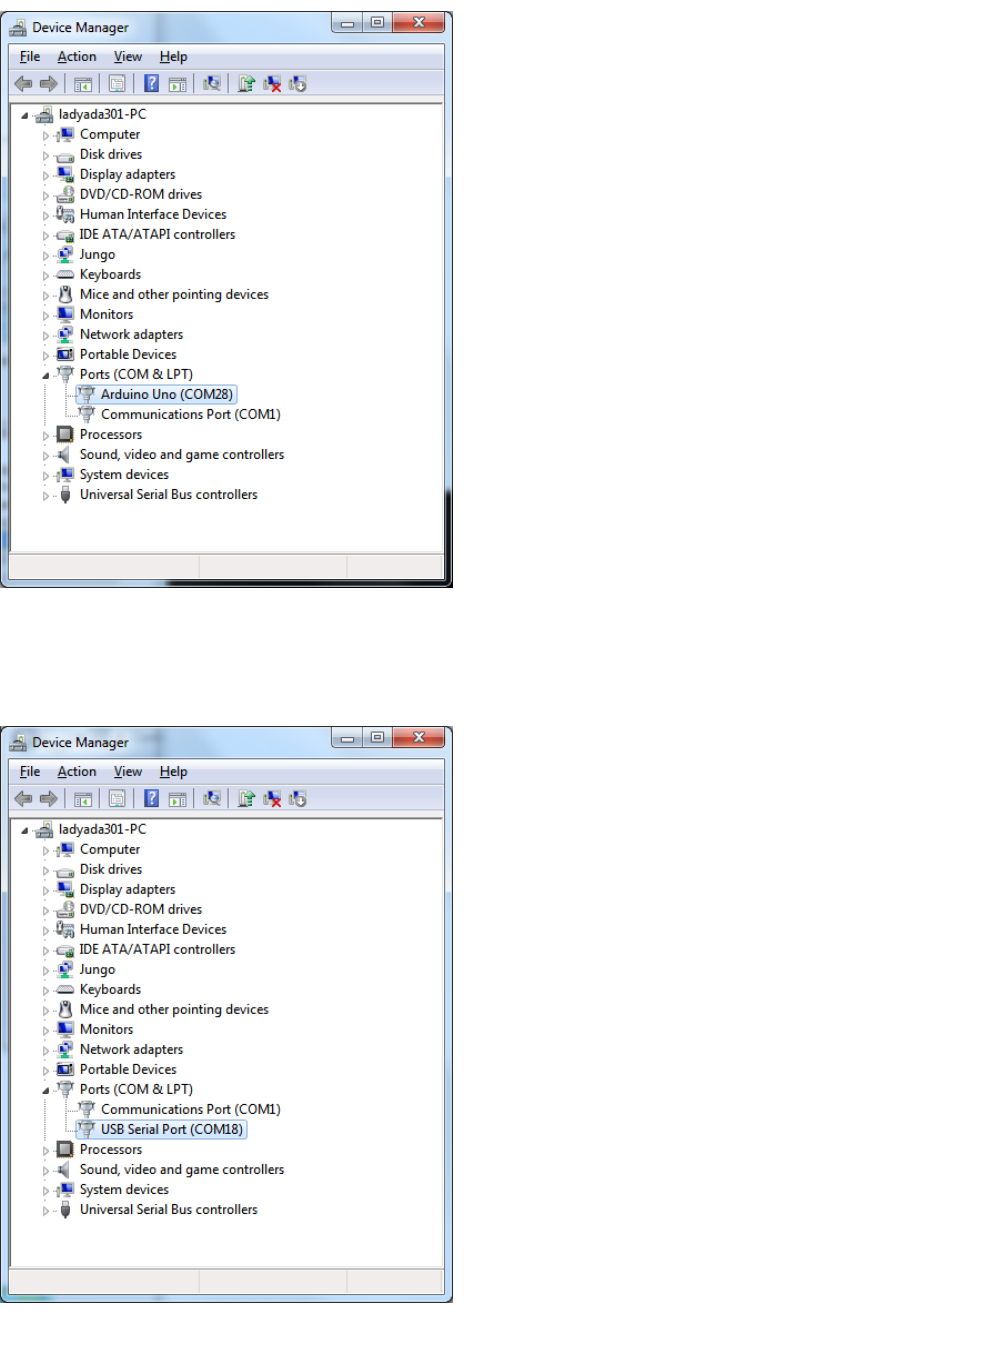Click DVD/CD-ROM drives icon in Arduino Uno window

coord(65,194)
